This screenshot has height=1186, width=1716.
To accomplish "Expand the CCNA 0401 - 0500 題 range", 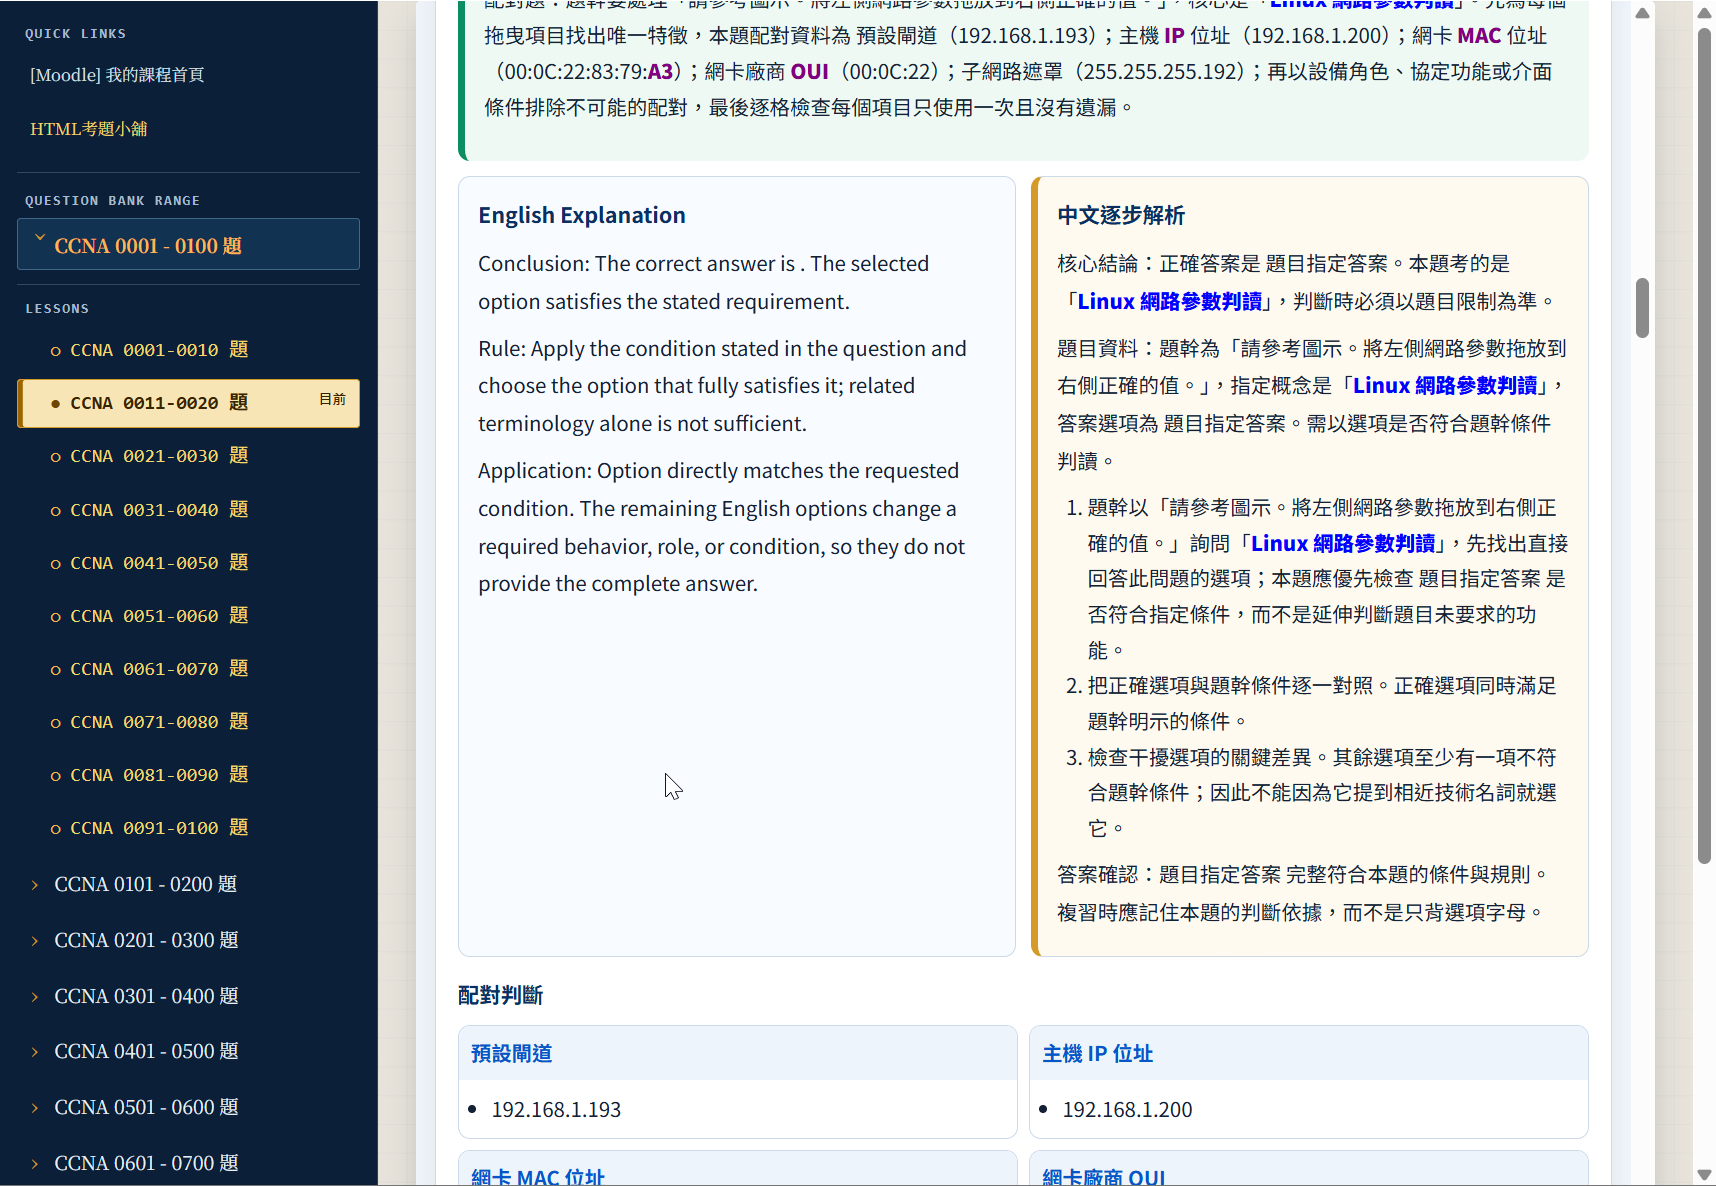I will (146, 1051).
